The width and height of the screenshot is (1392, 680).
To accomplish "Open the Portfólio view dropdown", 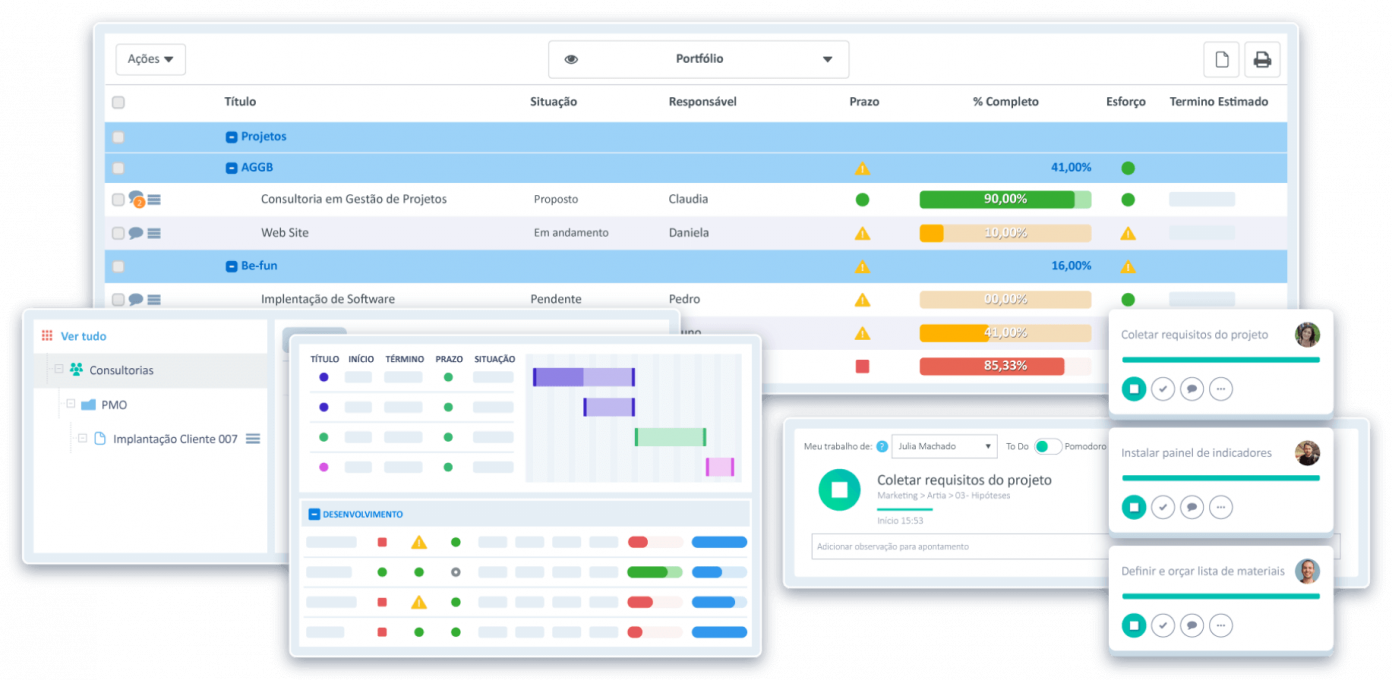I will (698, 59).
